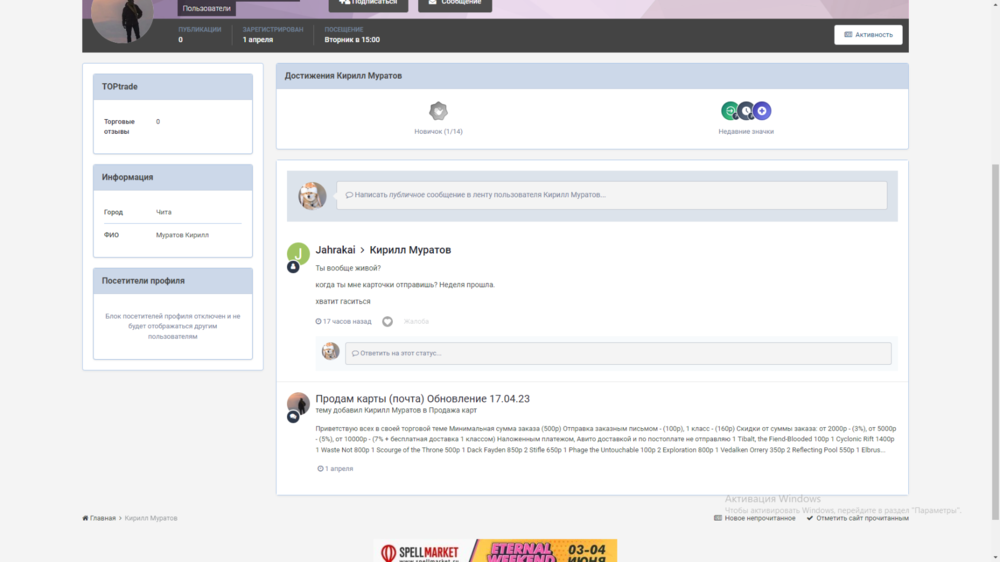Click the Сообщение message button
This screenshot has height=562, width=1000.
point(455,4)
